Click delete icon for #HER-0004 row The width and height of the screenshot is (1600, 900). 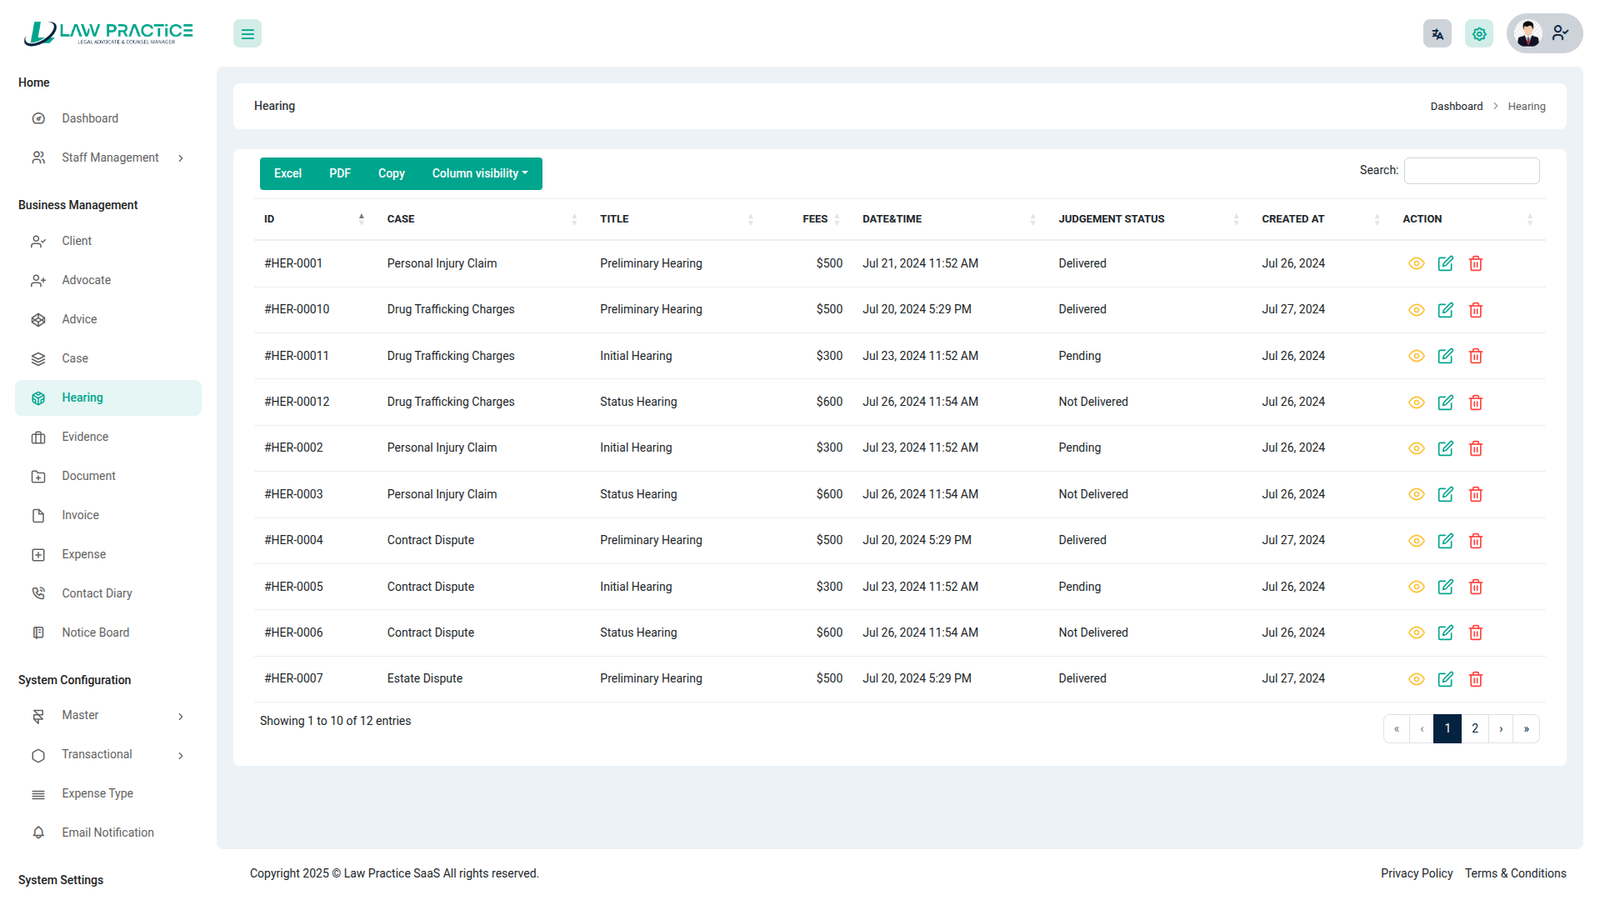(x=1475, y=541)
